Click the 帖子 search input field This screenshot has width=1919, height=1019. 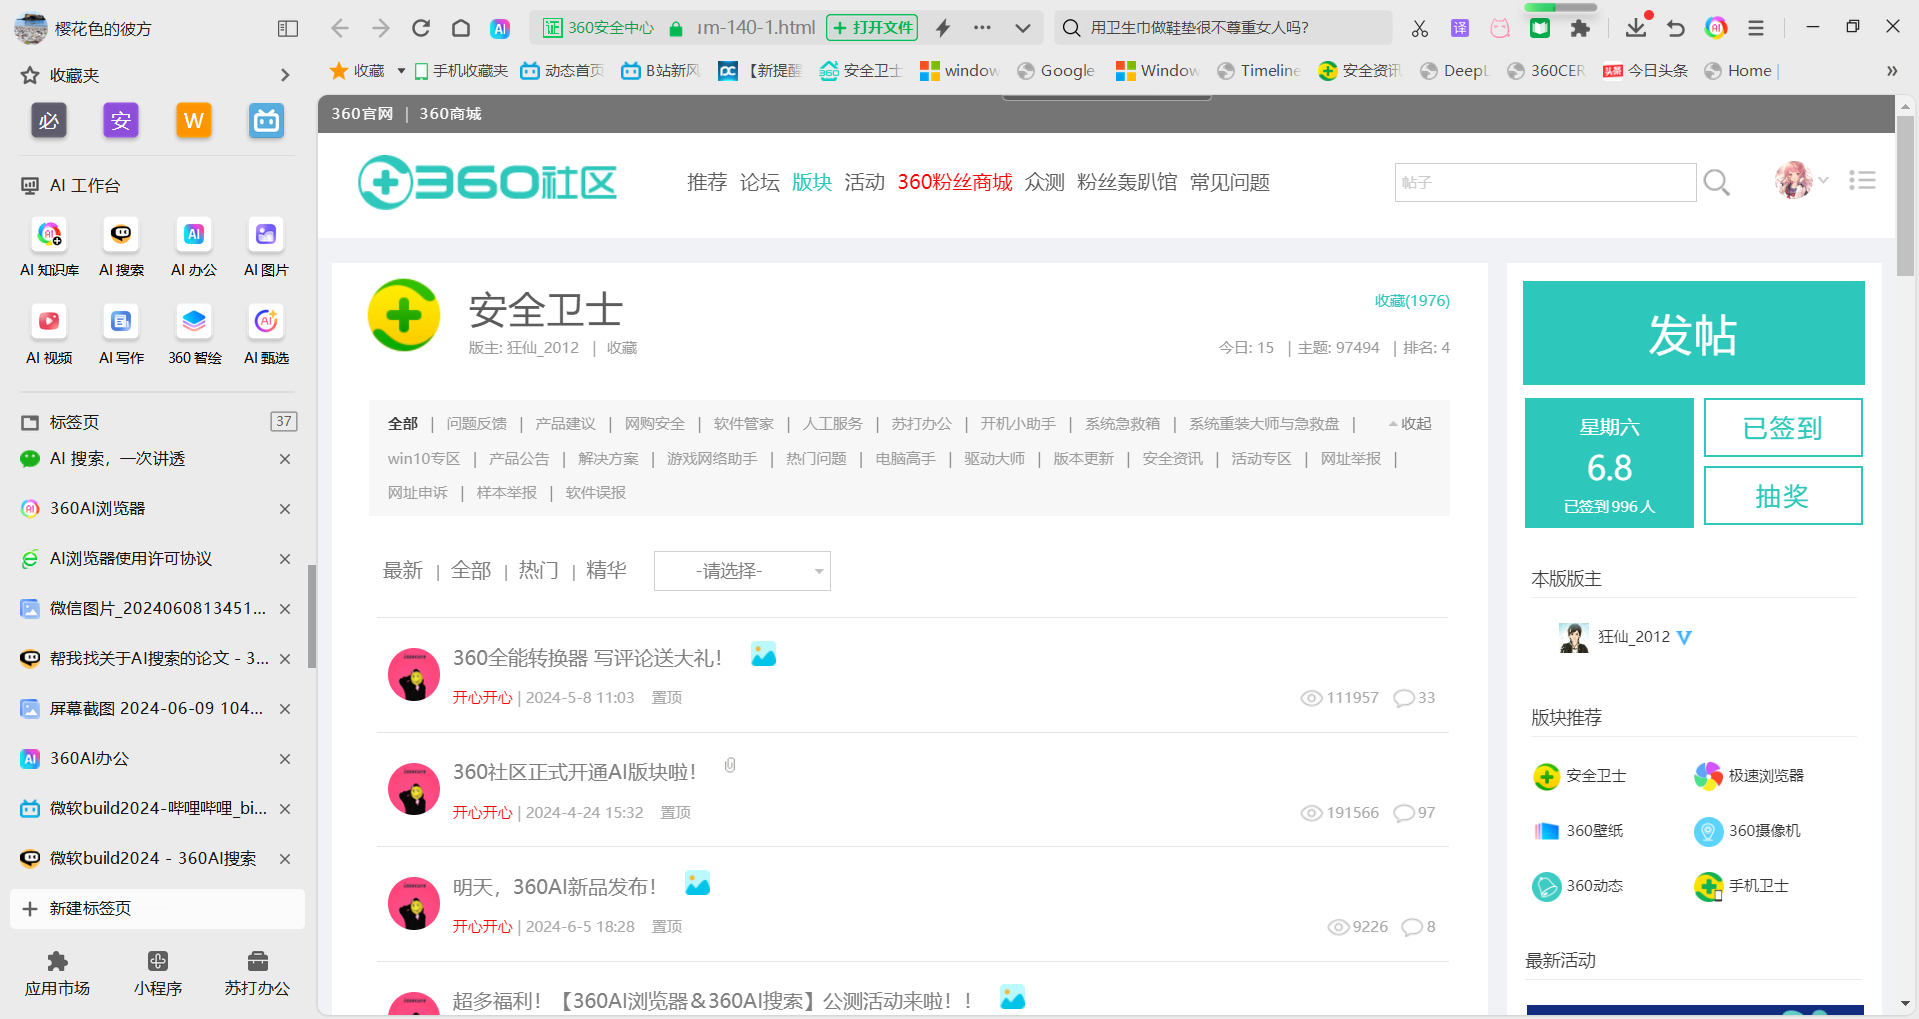click(x=1545, y=182)
